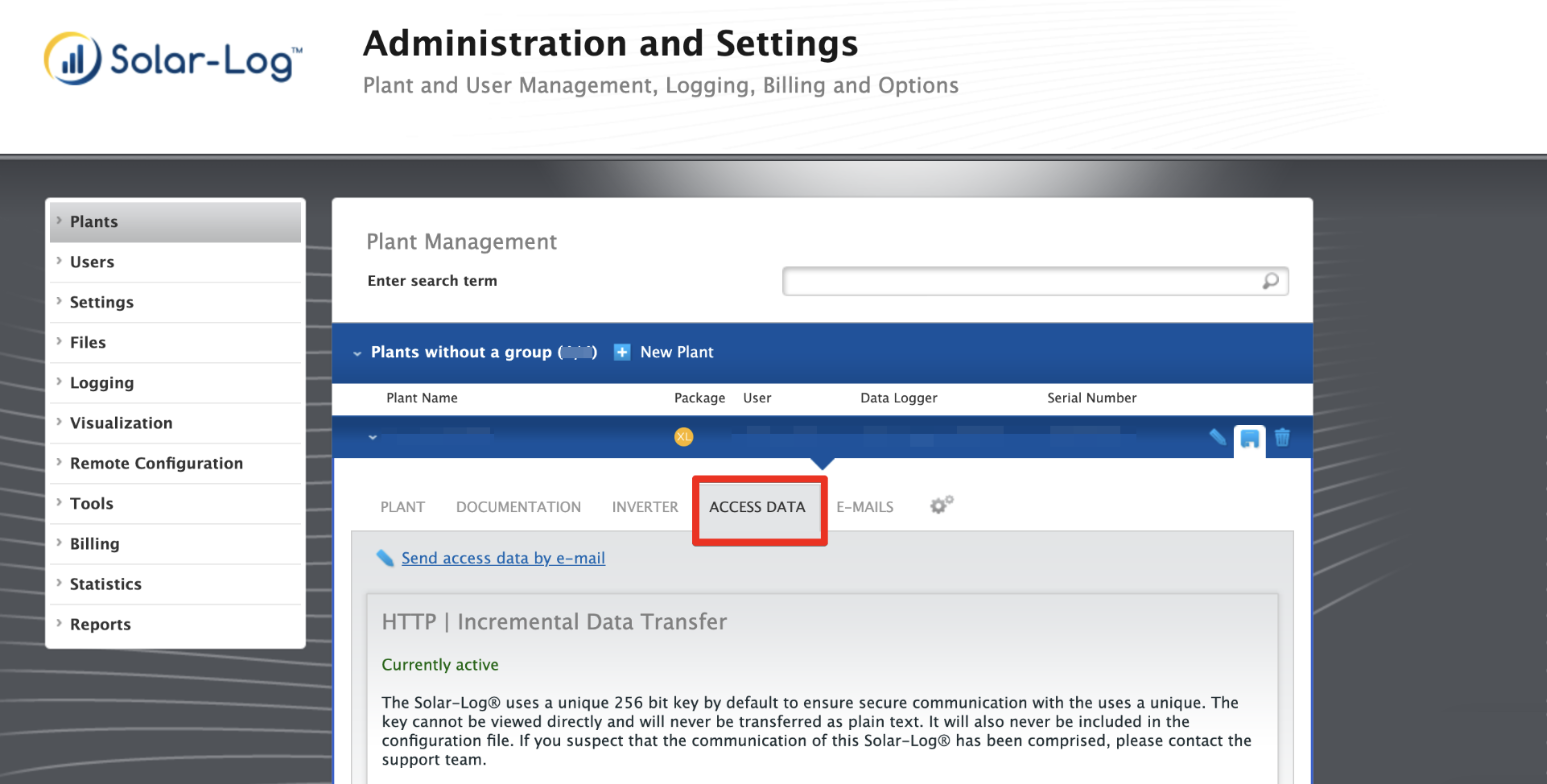
Task: Open Files sidebar item
Action: coord(175,342)
